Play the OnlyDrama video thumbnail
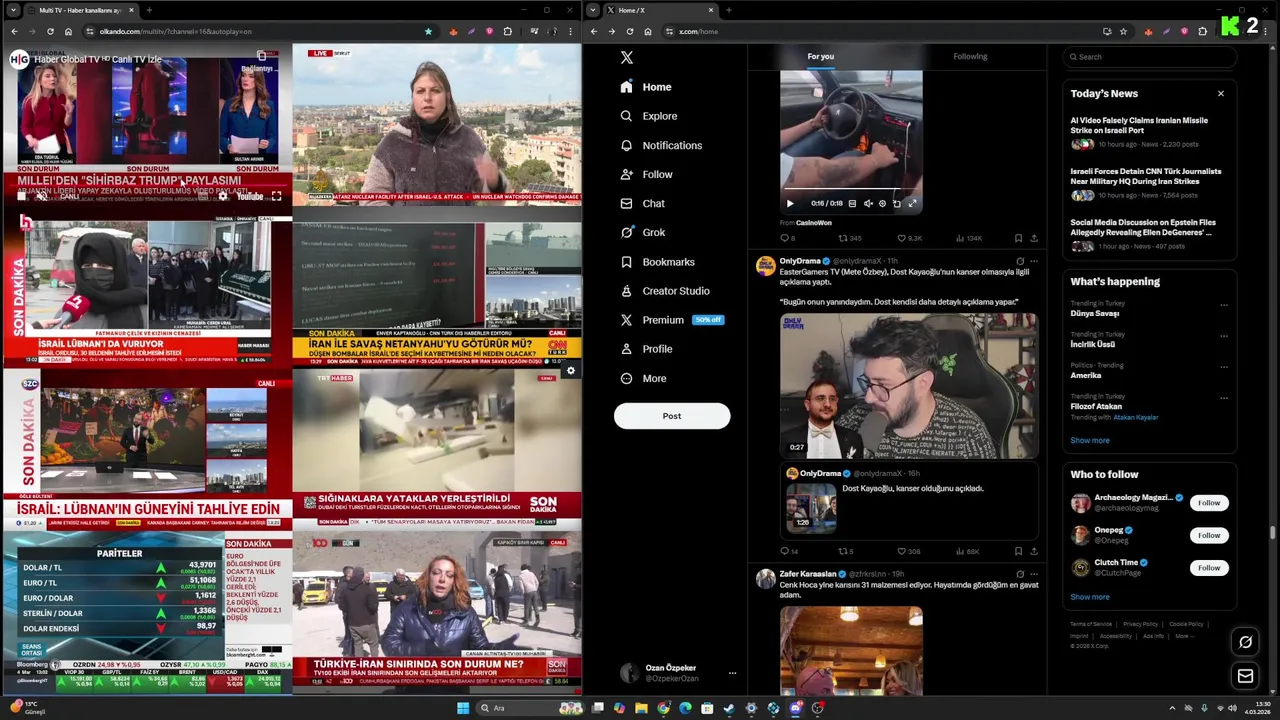 (909, 386)
